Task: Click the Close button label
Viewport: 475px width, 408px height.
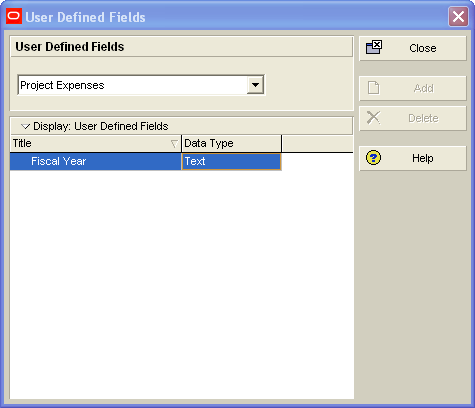Action: click(423, 48)
